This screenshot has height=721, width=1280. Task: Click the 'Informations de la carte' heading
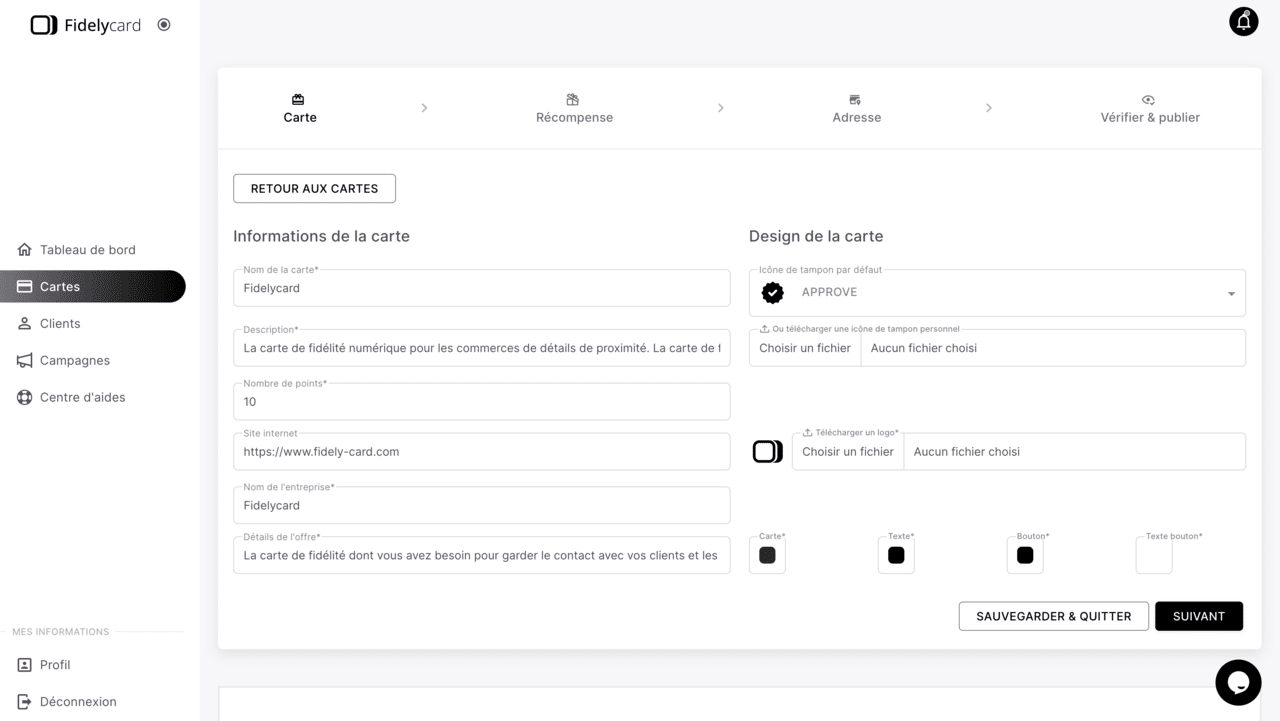click(321, 237)
